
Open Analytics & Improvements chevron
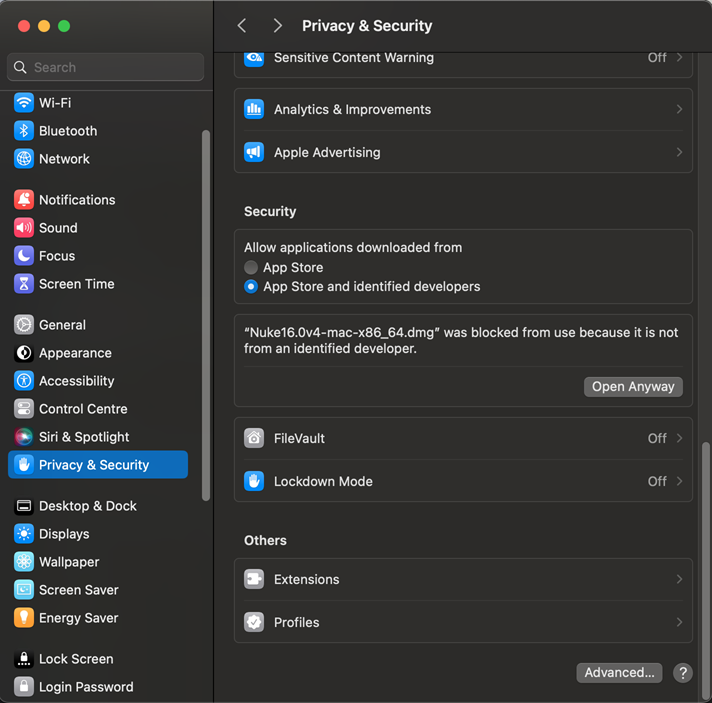679,109
